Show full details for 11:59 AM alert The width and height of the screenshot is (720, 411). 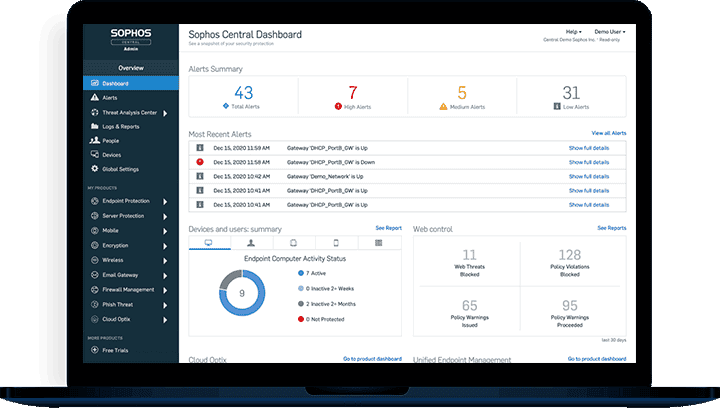[x=589, y=148]
